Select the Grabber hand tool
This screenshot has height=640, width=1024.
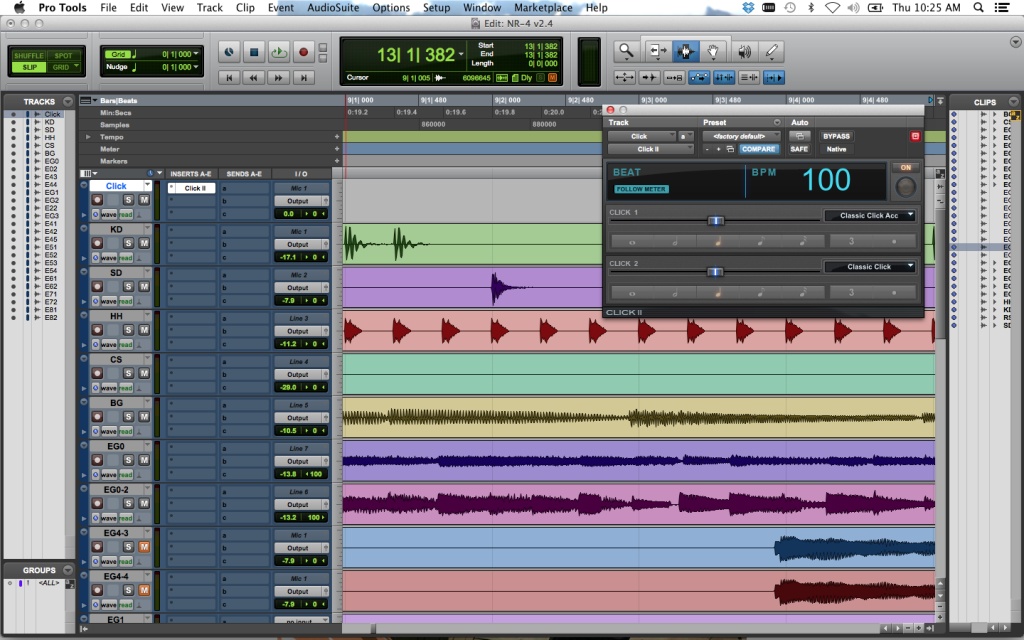(x=714, y=51)
